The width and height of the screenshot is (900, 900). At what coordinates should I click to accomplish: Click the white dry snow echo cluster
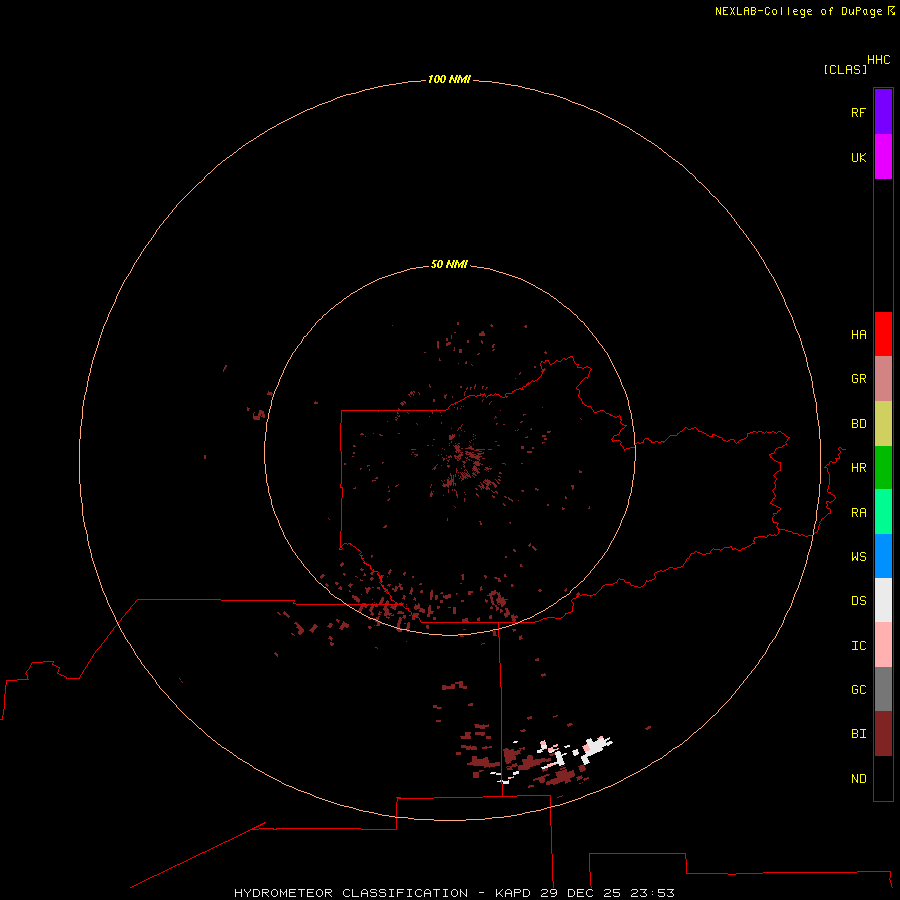[595, 748]
